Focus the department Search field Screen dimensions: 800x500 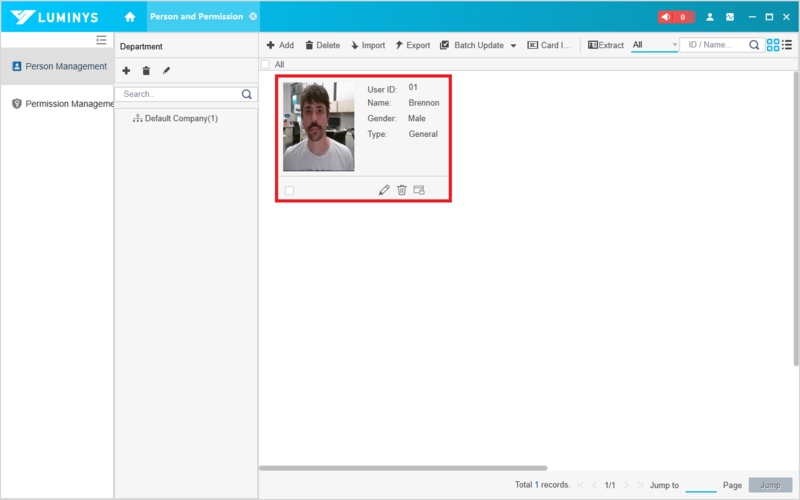click(180, 94)
